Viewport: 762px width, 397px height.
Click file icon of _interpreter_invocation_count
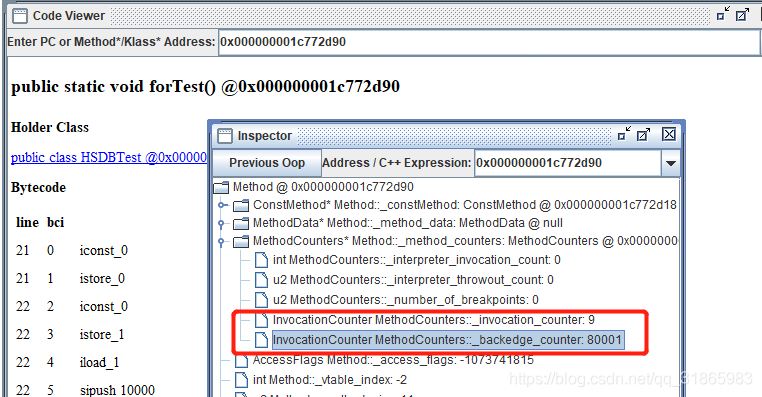261,260
